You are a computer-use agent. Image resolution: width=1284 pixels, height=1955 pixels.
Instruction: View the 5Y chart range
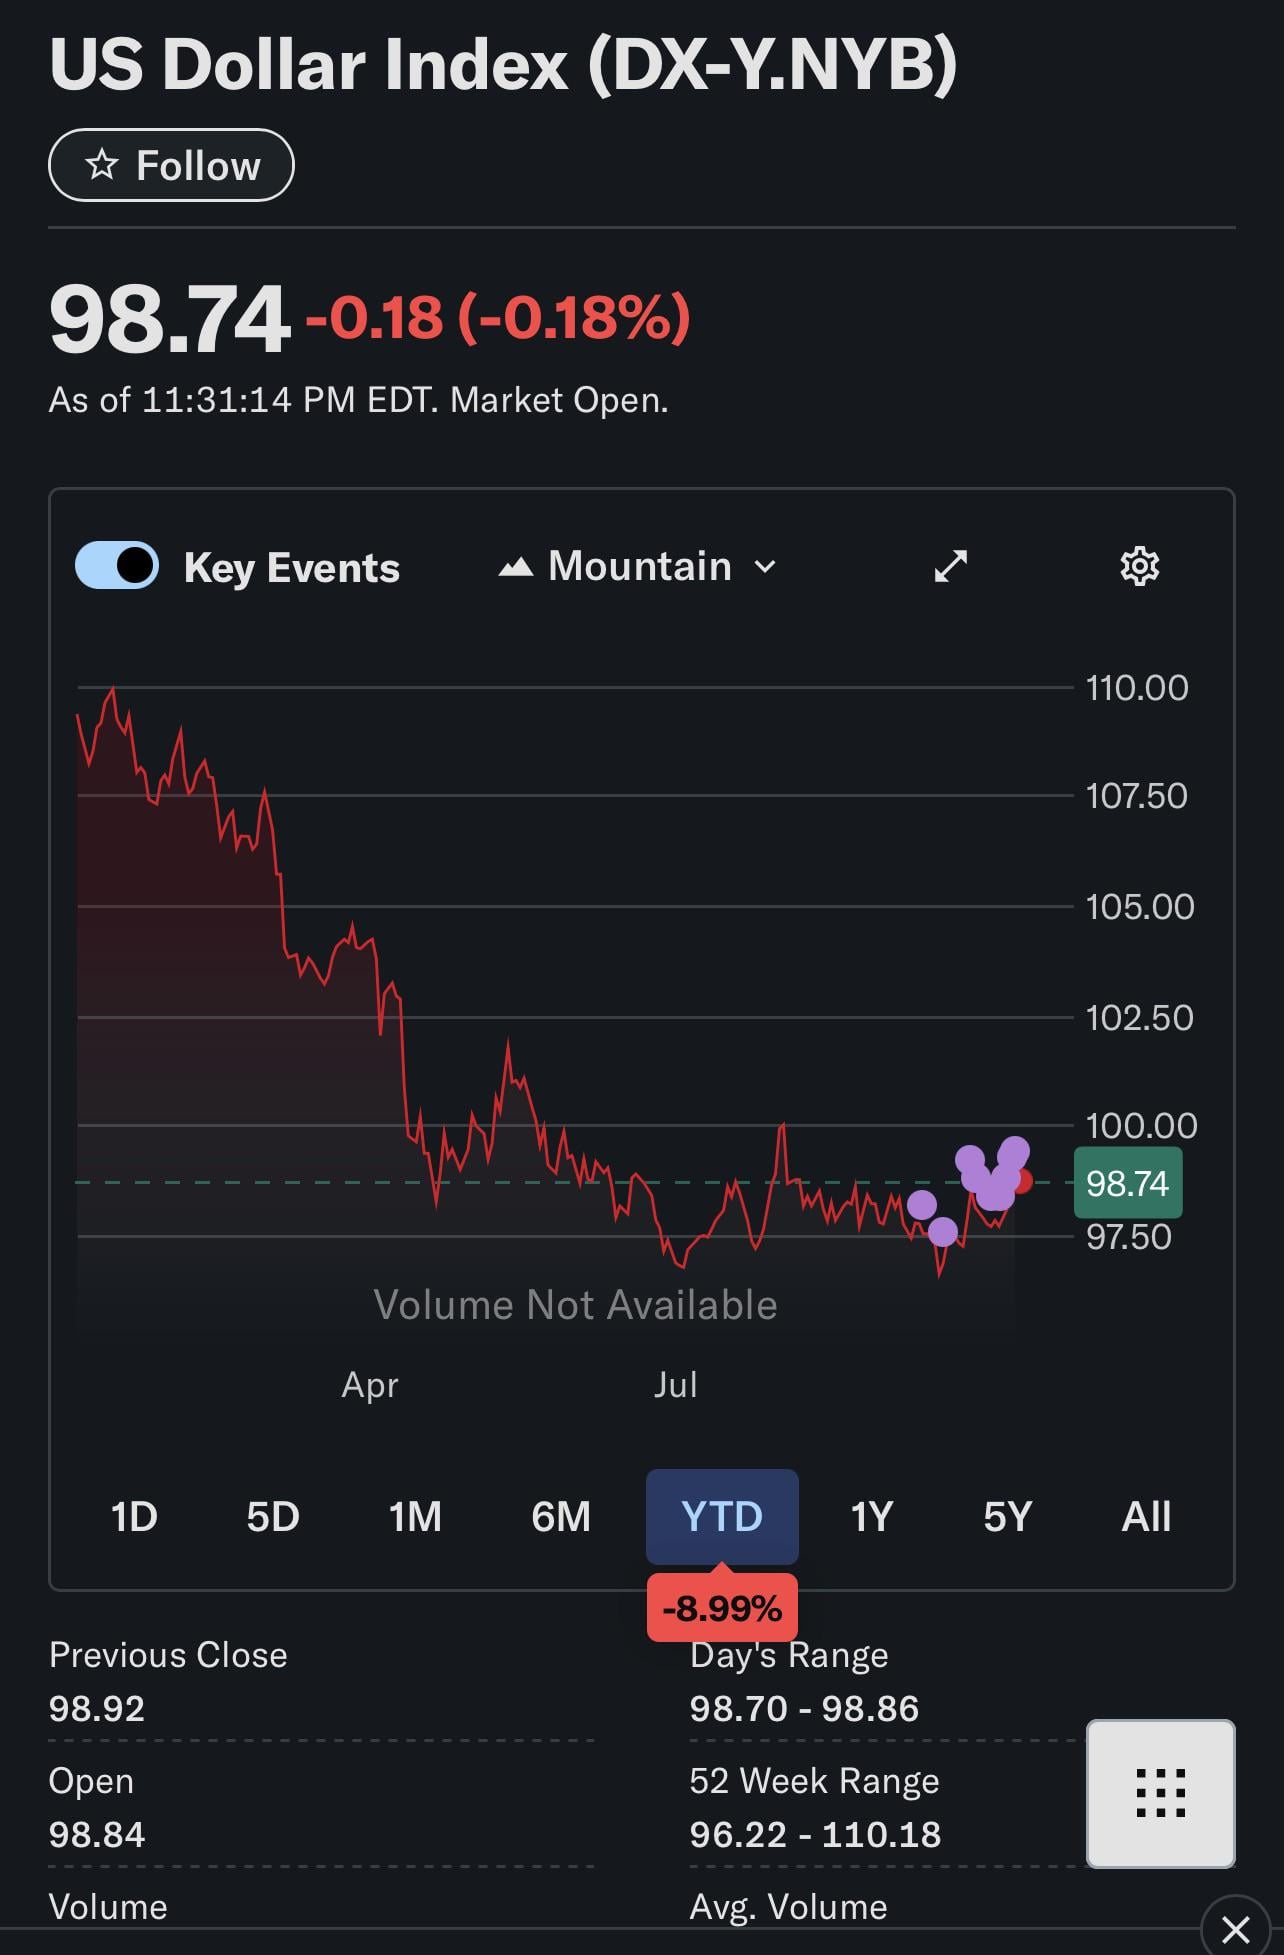tap(1007, 1517)
